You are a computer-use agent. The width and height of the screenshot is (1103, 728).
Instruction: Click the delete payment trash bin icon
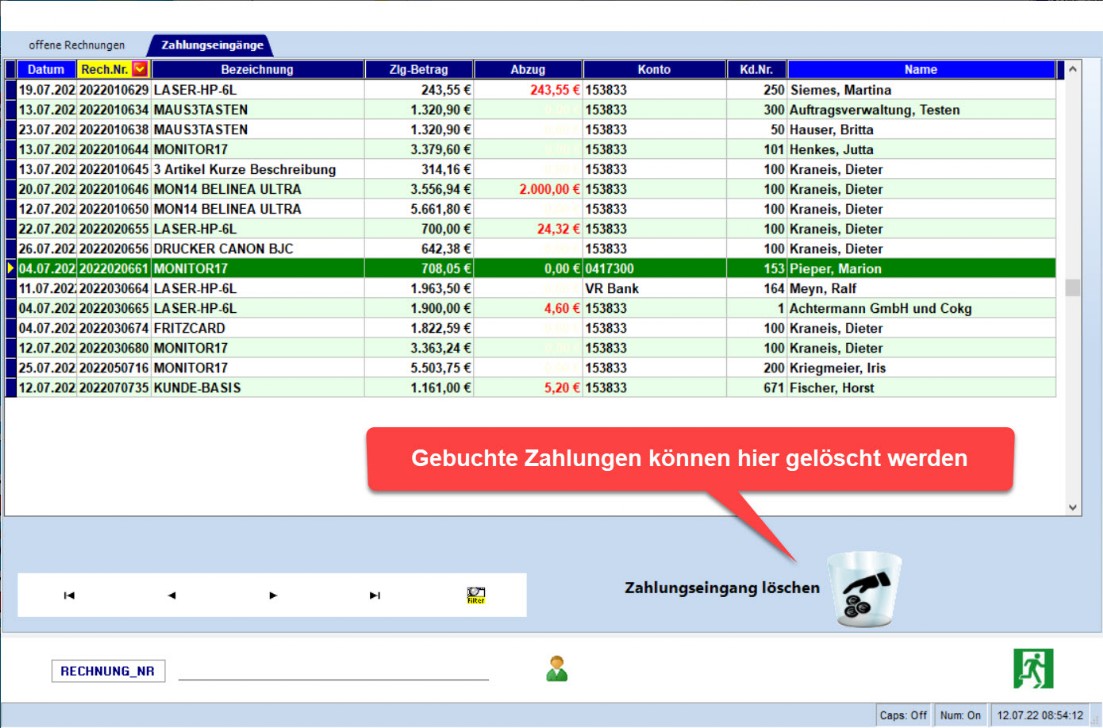point(867,589)
